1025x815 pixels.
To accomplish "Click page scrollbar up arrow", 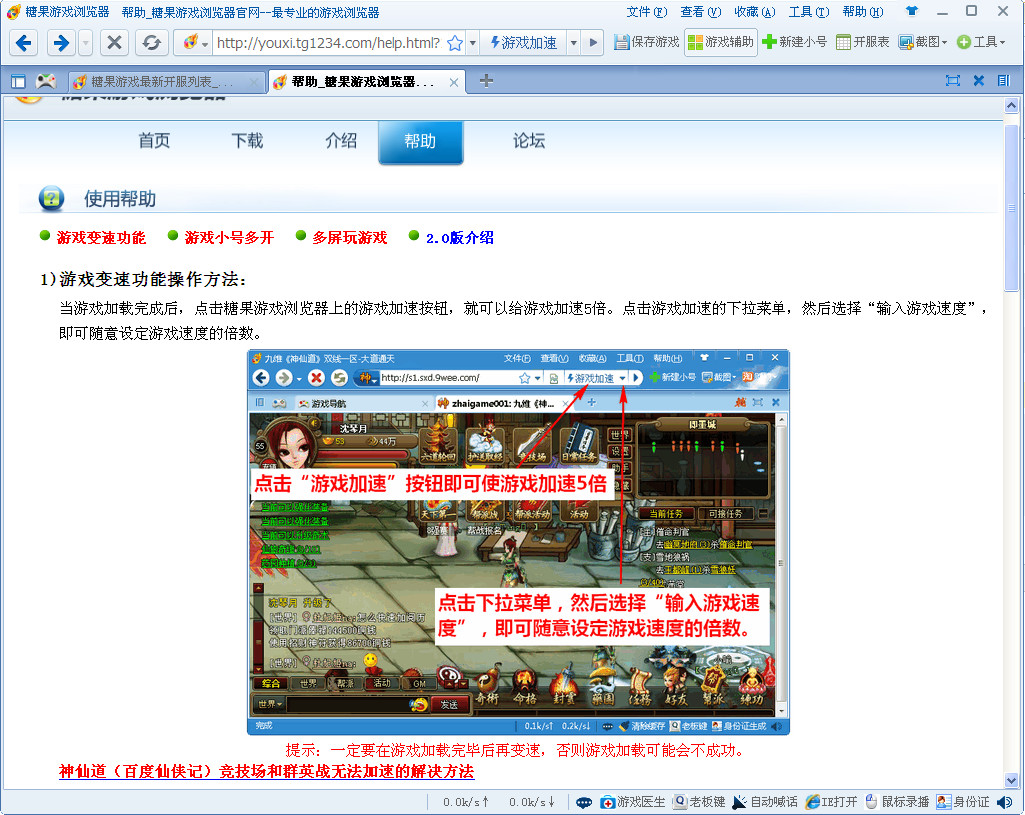I will coord(1011,105).
